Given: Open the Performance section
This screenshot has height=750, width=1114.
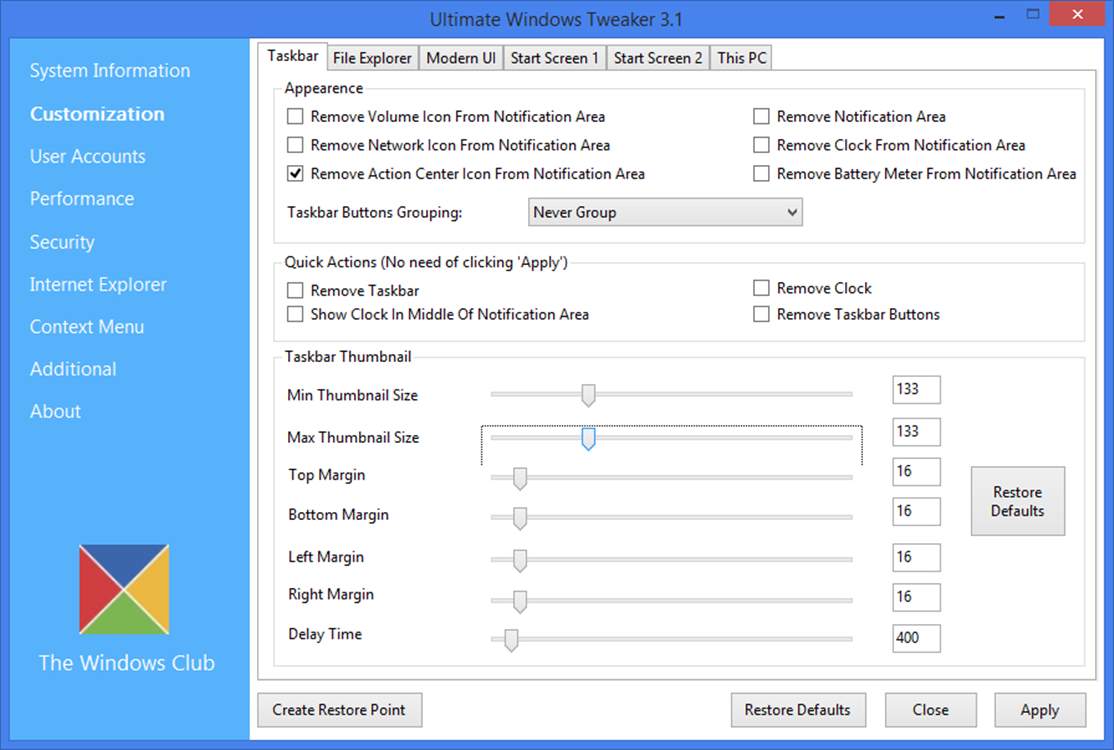Looking at the screenshot, I should click(x=82, y=198).
